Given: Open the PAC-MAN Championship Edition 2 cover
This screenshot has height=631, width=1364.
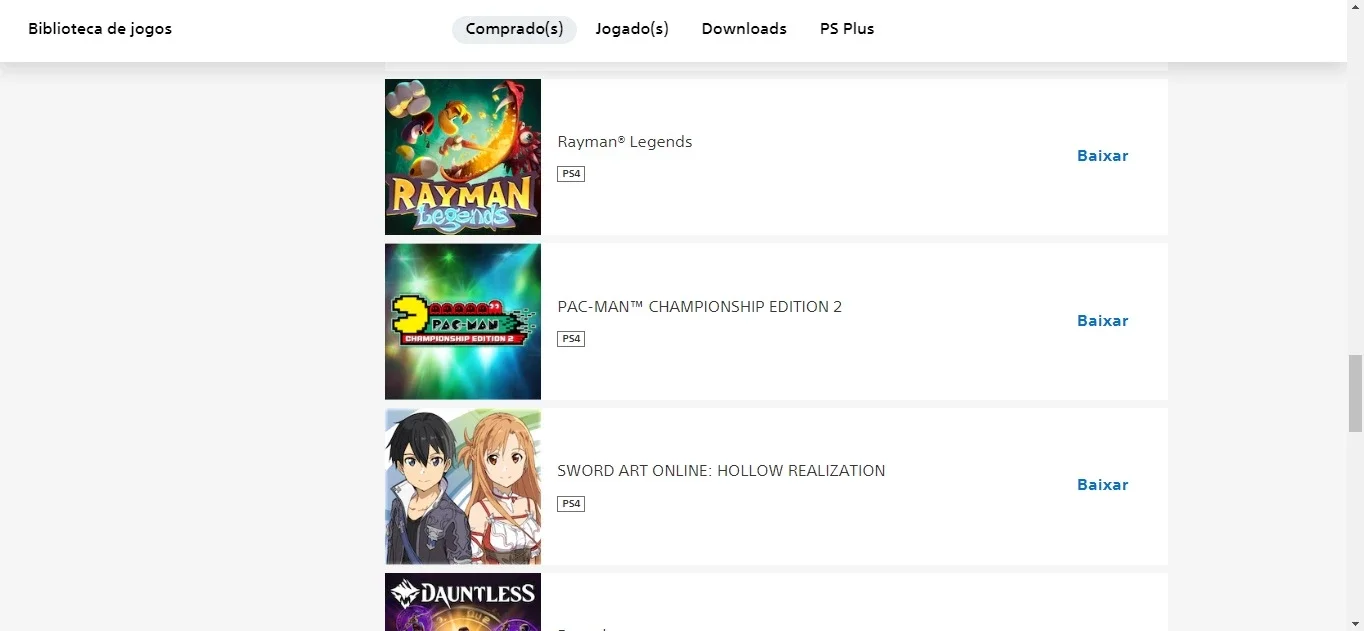Looking at the screenshot, I should 463,322.
